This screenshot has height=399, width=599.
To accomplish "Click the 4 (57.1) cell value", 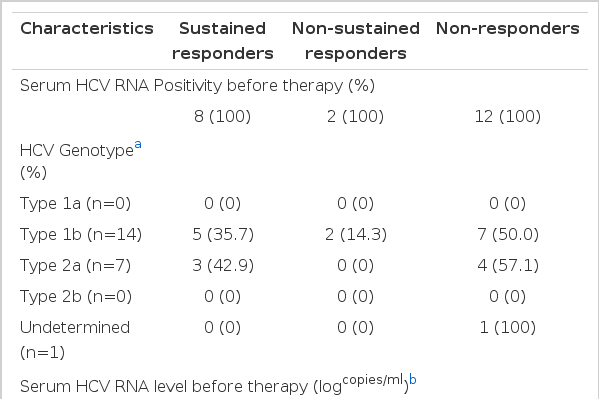I will click(508, 265).
